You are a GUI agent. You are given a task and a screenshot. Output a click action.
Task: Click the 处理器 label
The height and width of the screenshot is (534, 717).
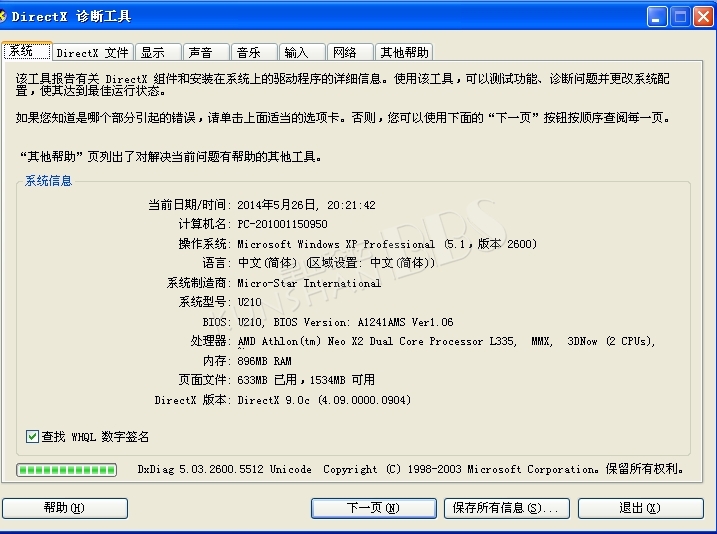pos(211,341)
